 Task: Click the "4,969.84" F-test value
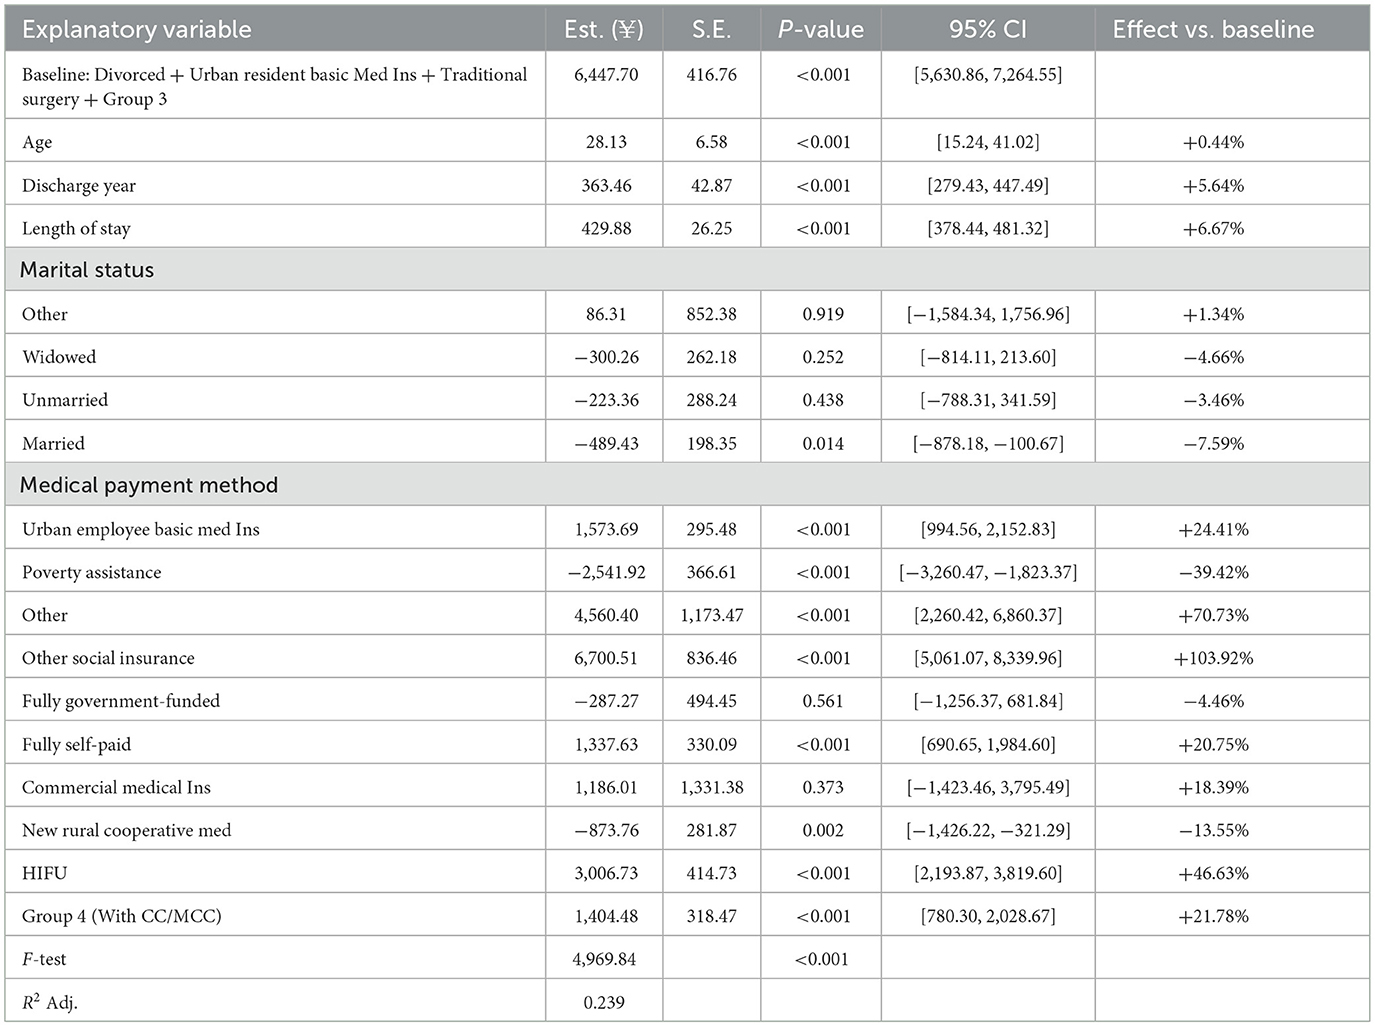click(605, 960)
